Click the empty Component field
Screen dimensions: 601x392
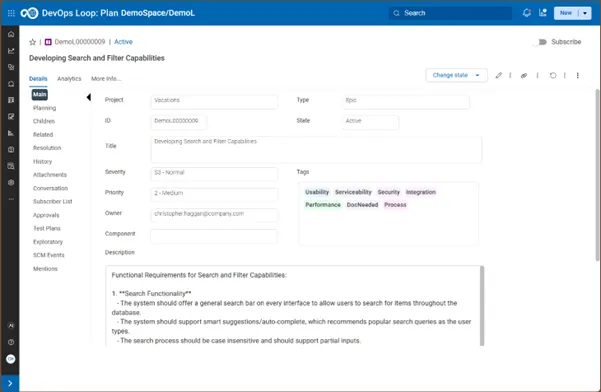pos(214,236)
